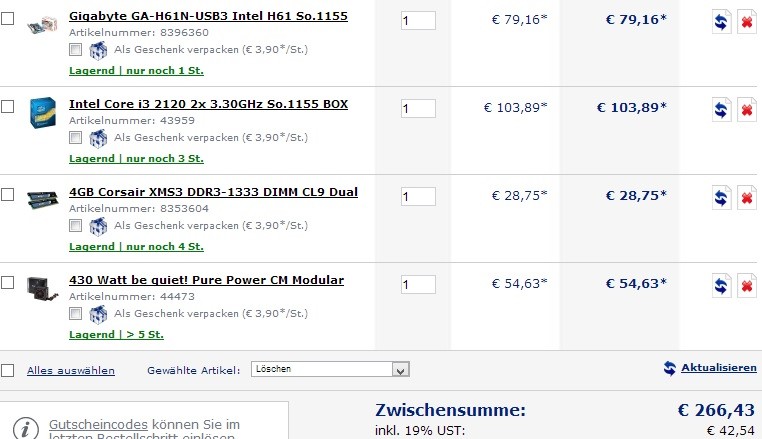Click the Gutscheincodes link
The image size is (762, 439).
click(x=98, y=424)
